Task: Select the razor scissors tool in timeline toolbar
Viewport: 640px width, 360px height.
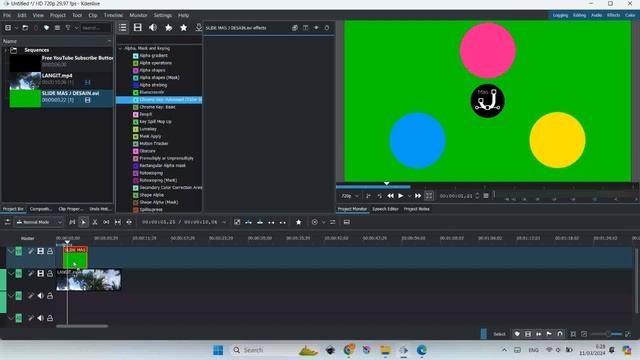Action: (95, 222)
